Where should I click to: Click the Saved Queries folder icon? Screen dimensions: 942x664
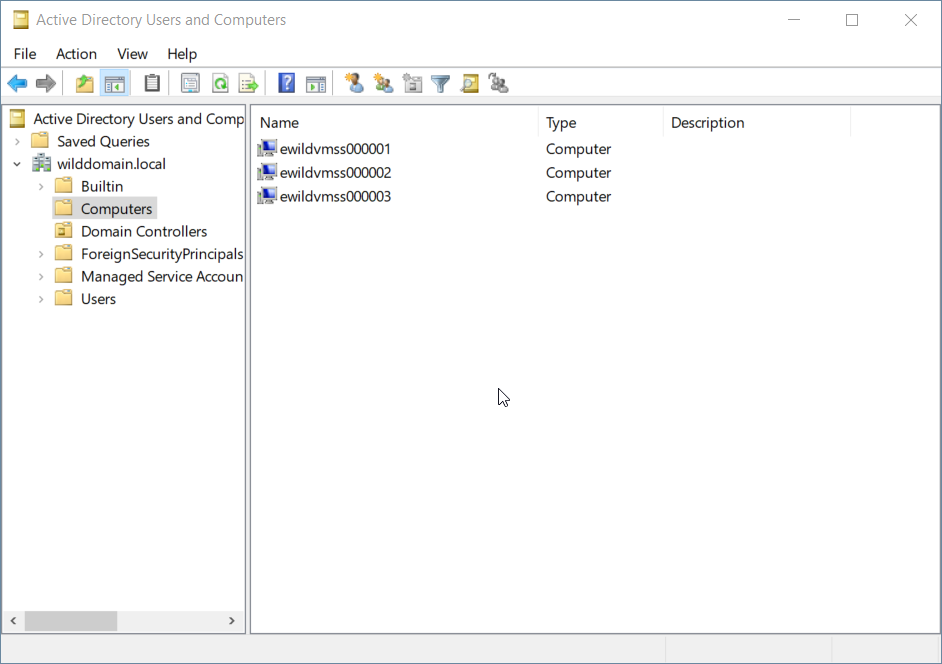[x=40, y=141]
